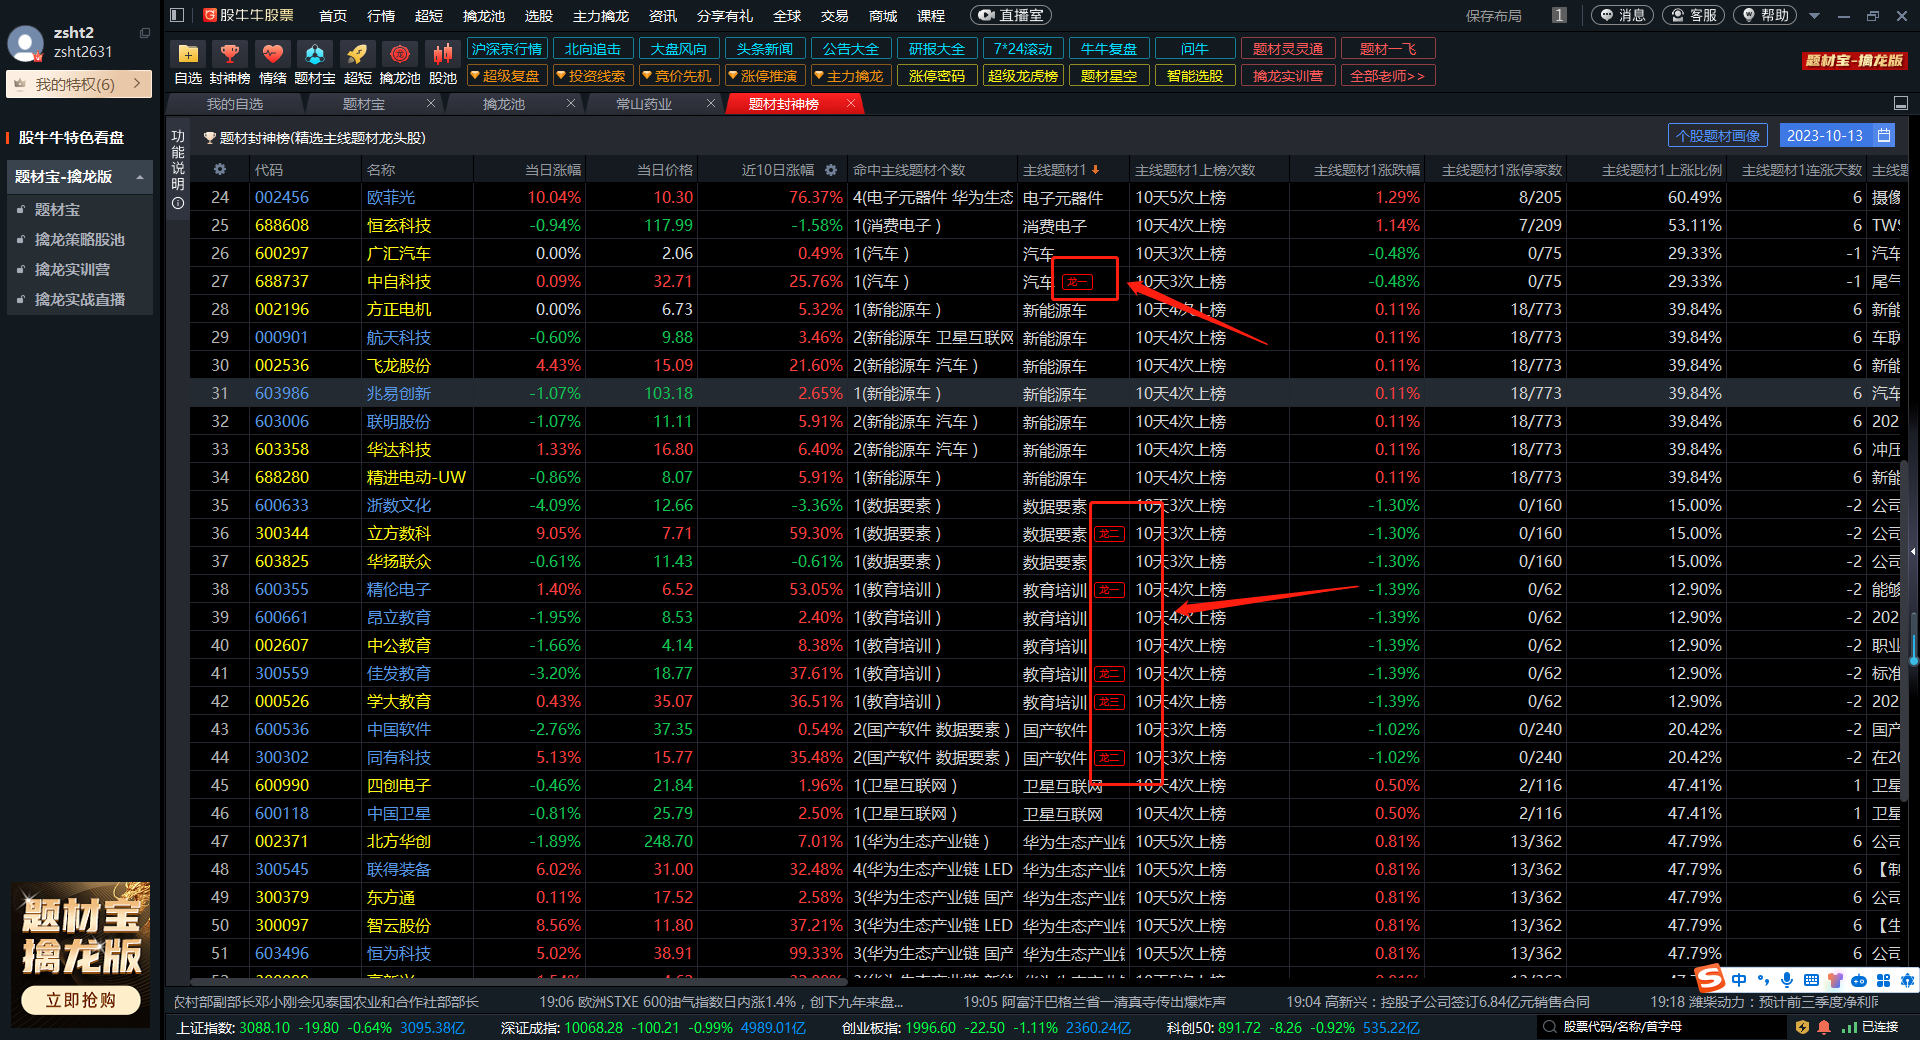The width and height of the screenshot is (1920, 1040).
Task: Open 全球 menu item
Action: coord(787,16)
